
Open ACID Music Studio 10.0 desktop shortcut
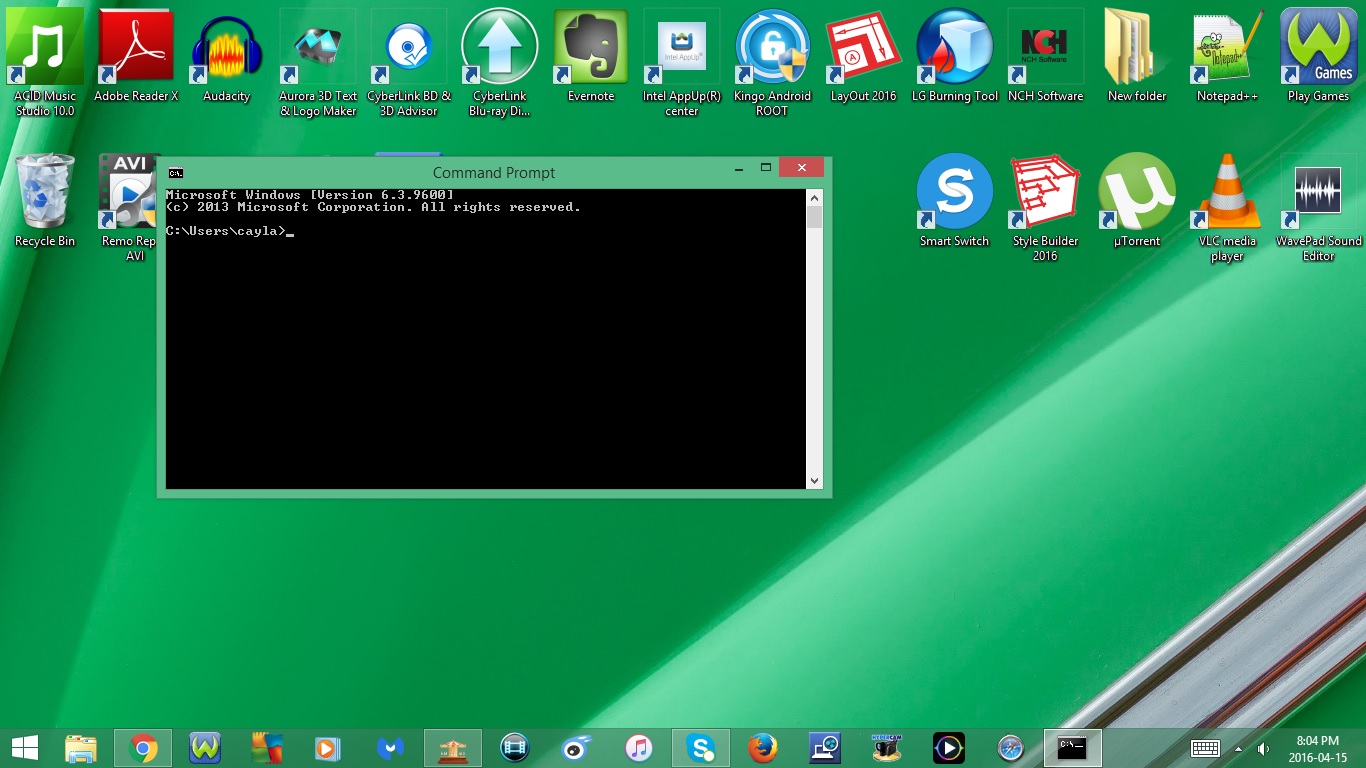pos(45,60)
